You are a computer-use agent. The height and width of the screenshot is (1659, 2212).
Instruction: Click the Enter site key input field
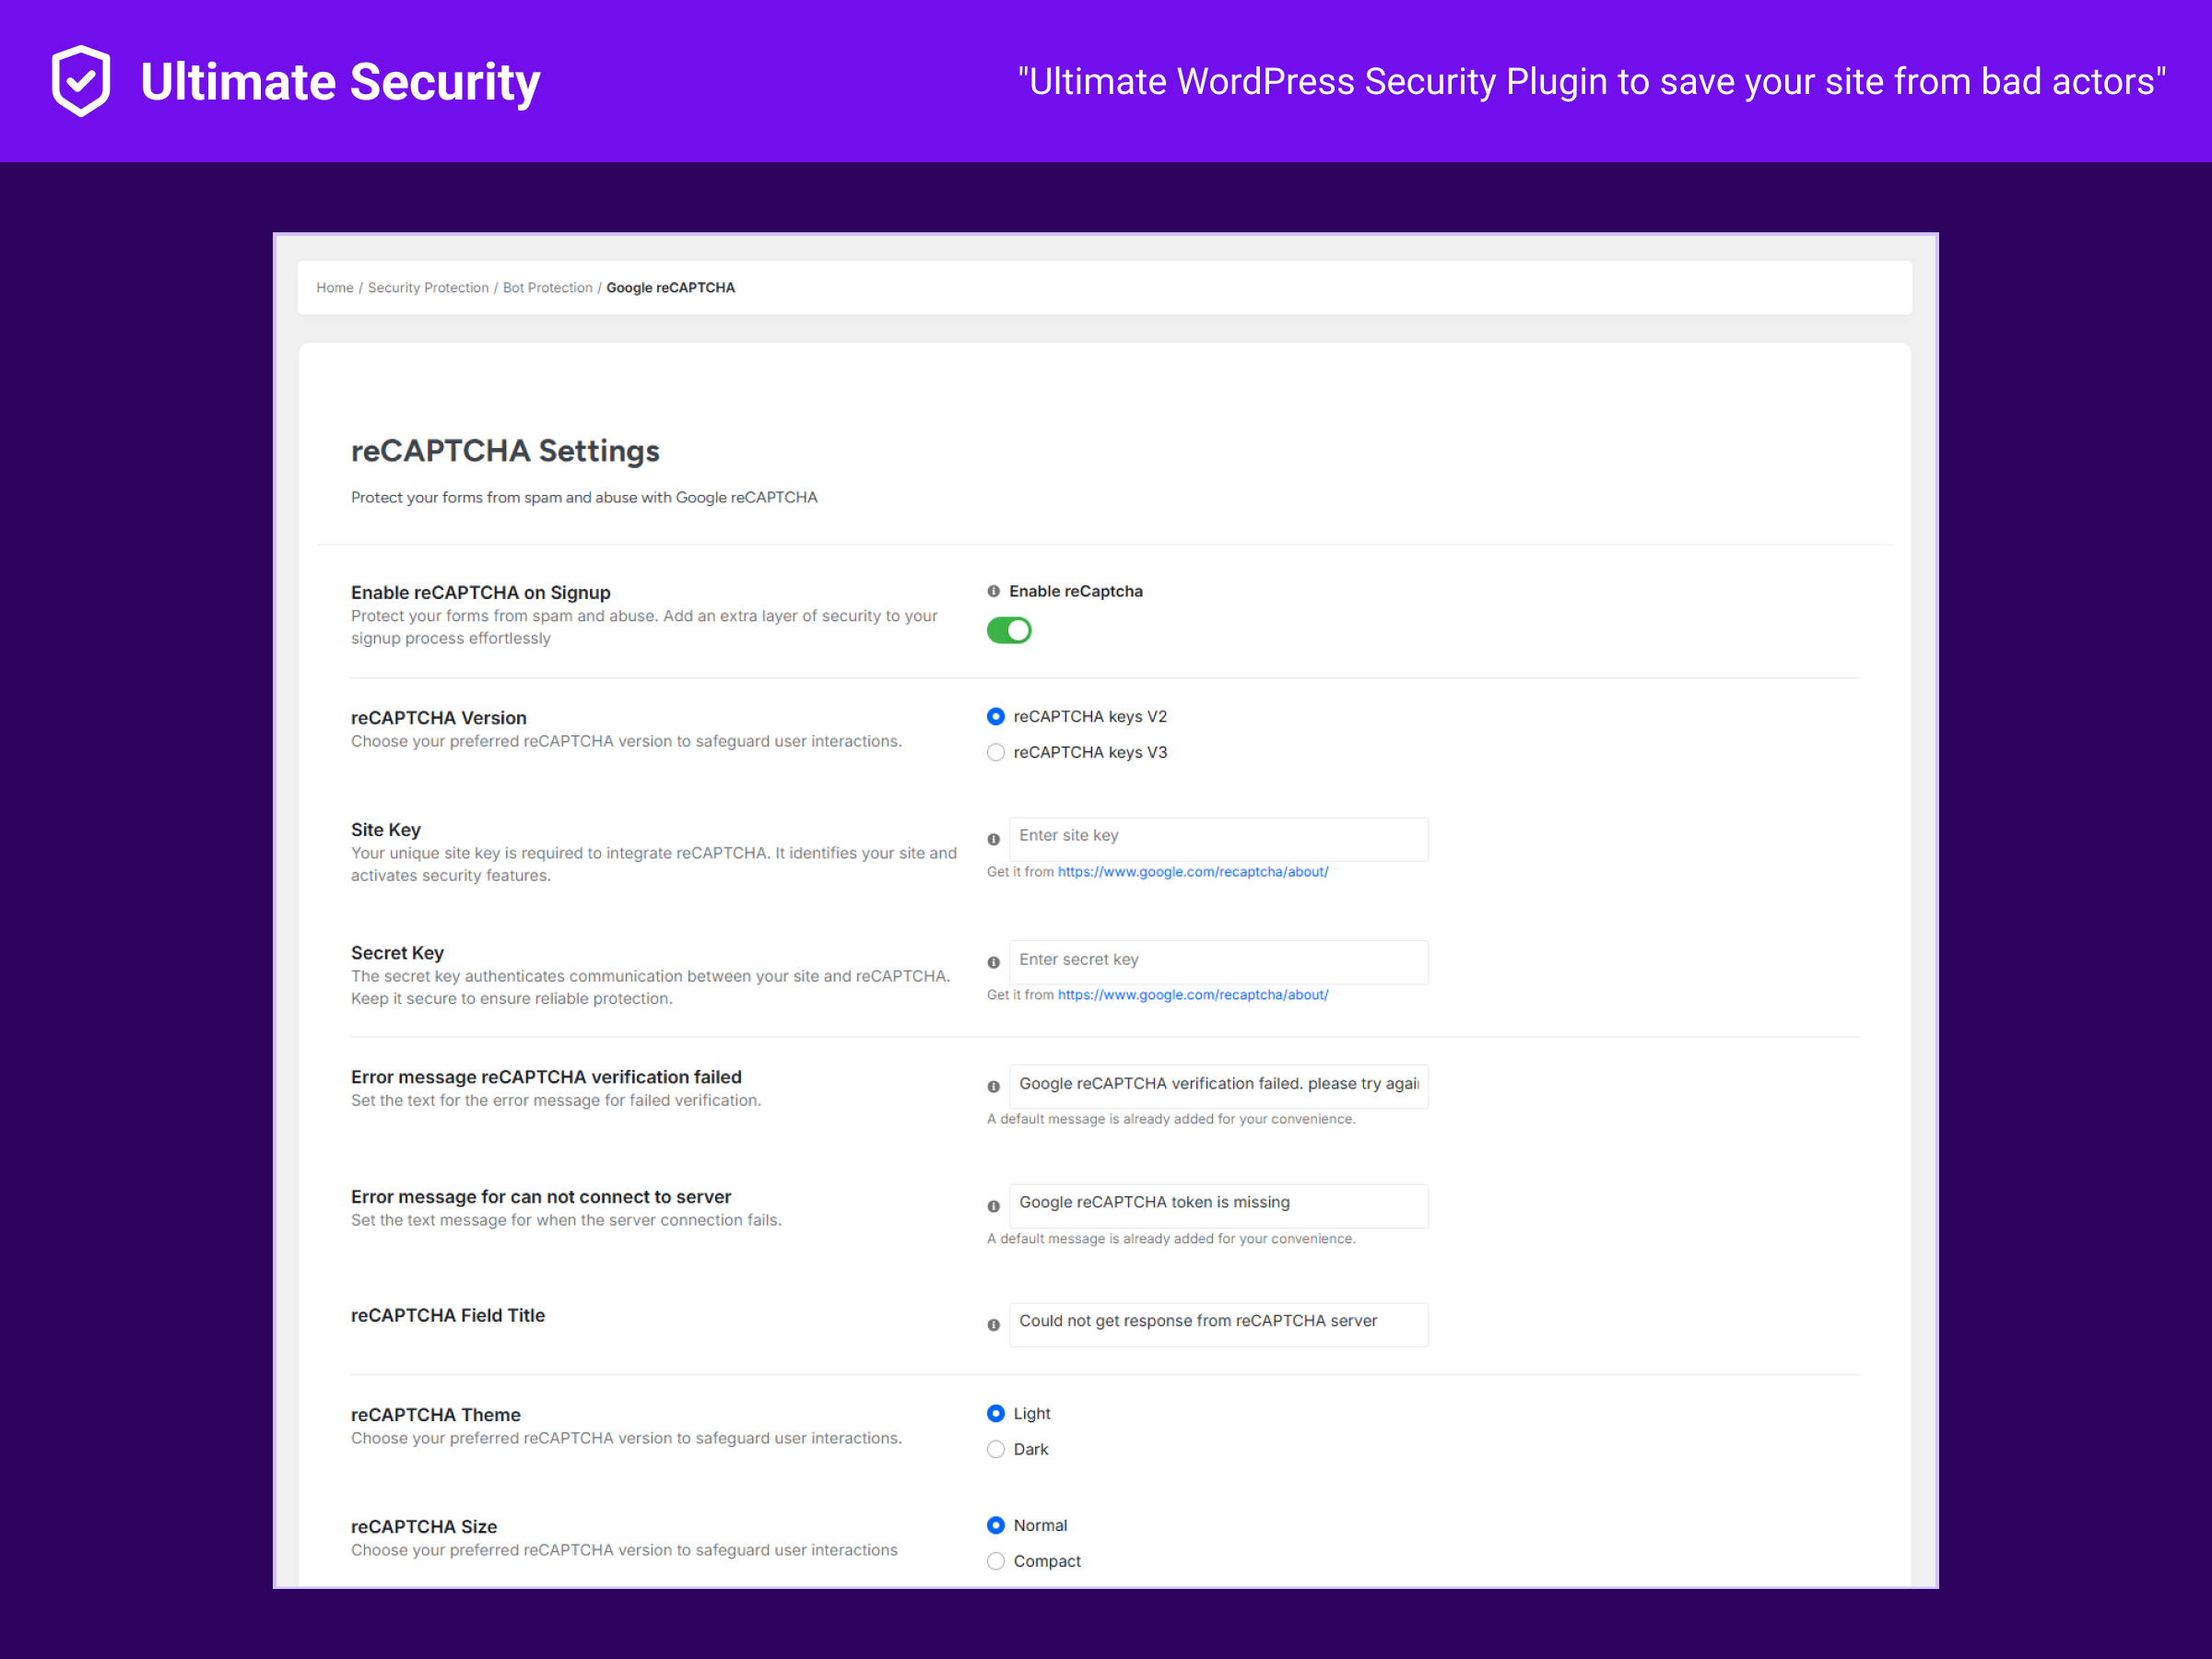tap(1218, 838)
